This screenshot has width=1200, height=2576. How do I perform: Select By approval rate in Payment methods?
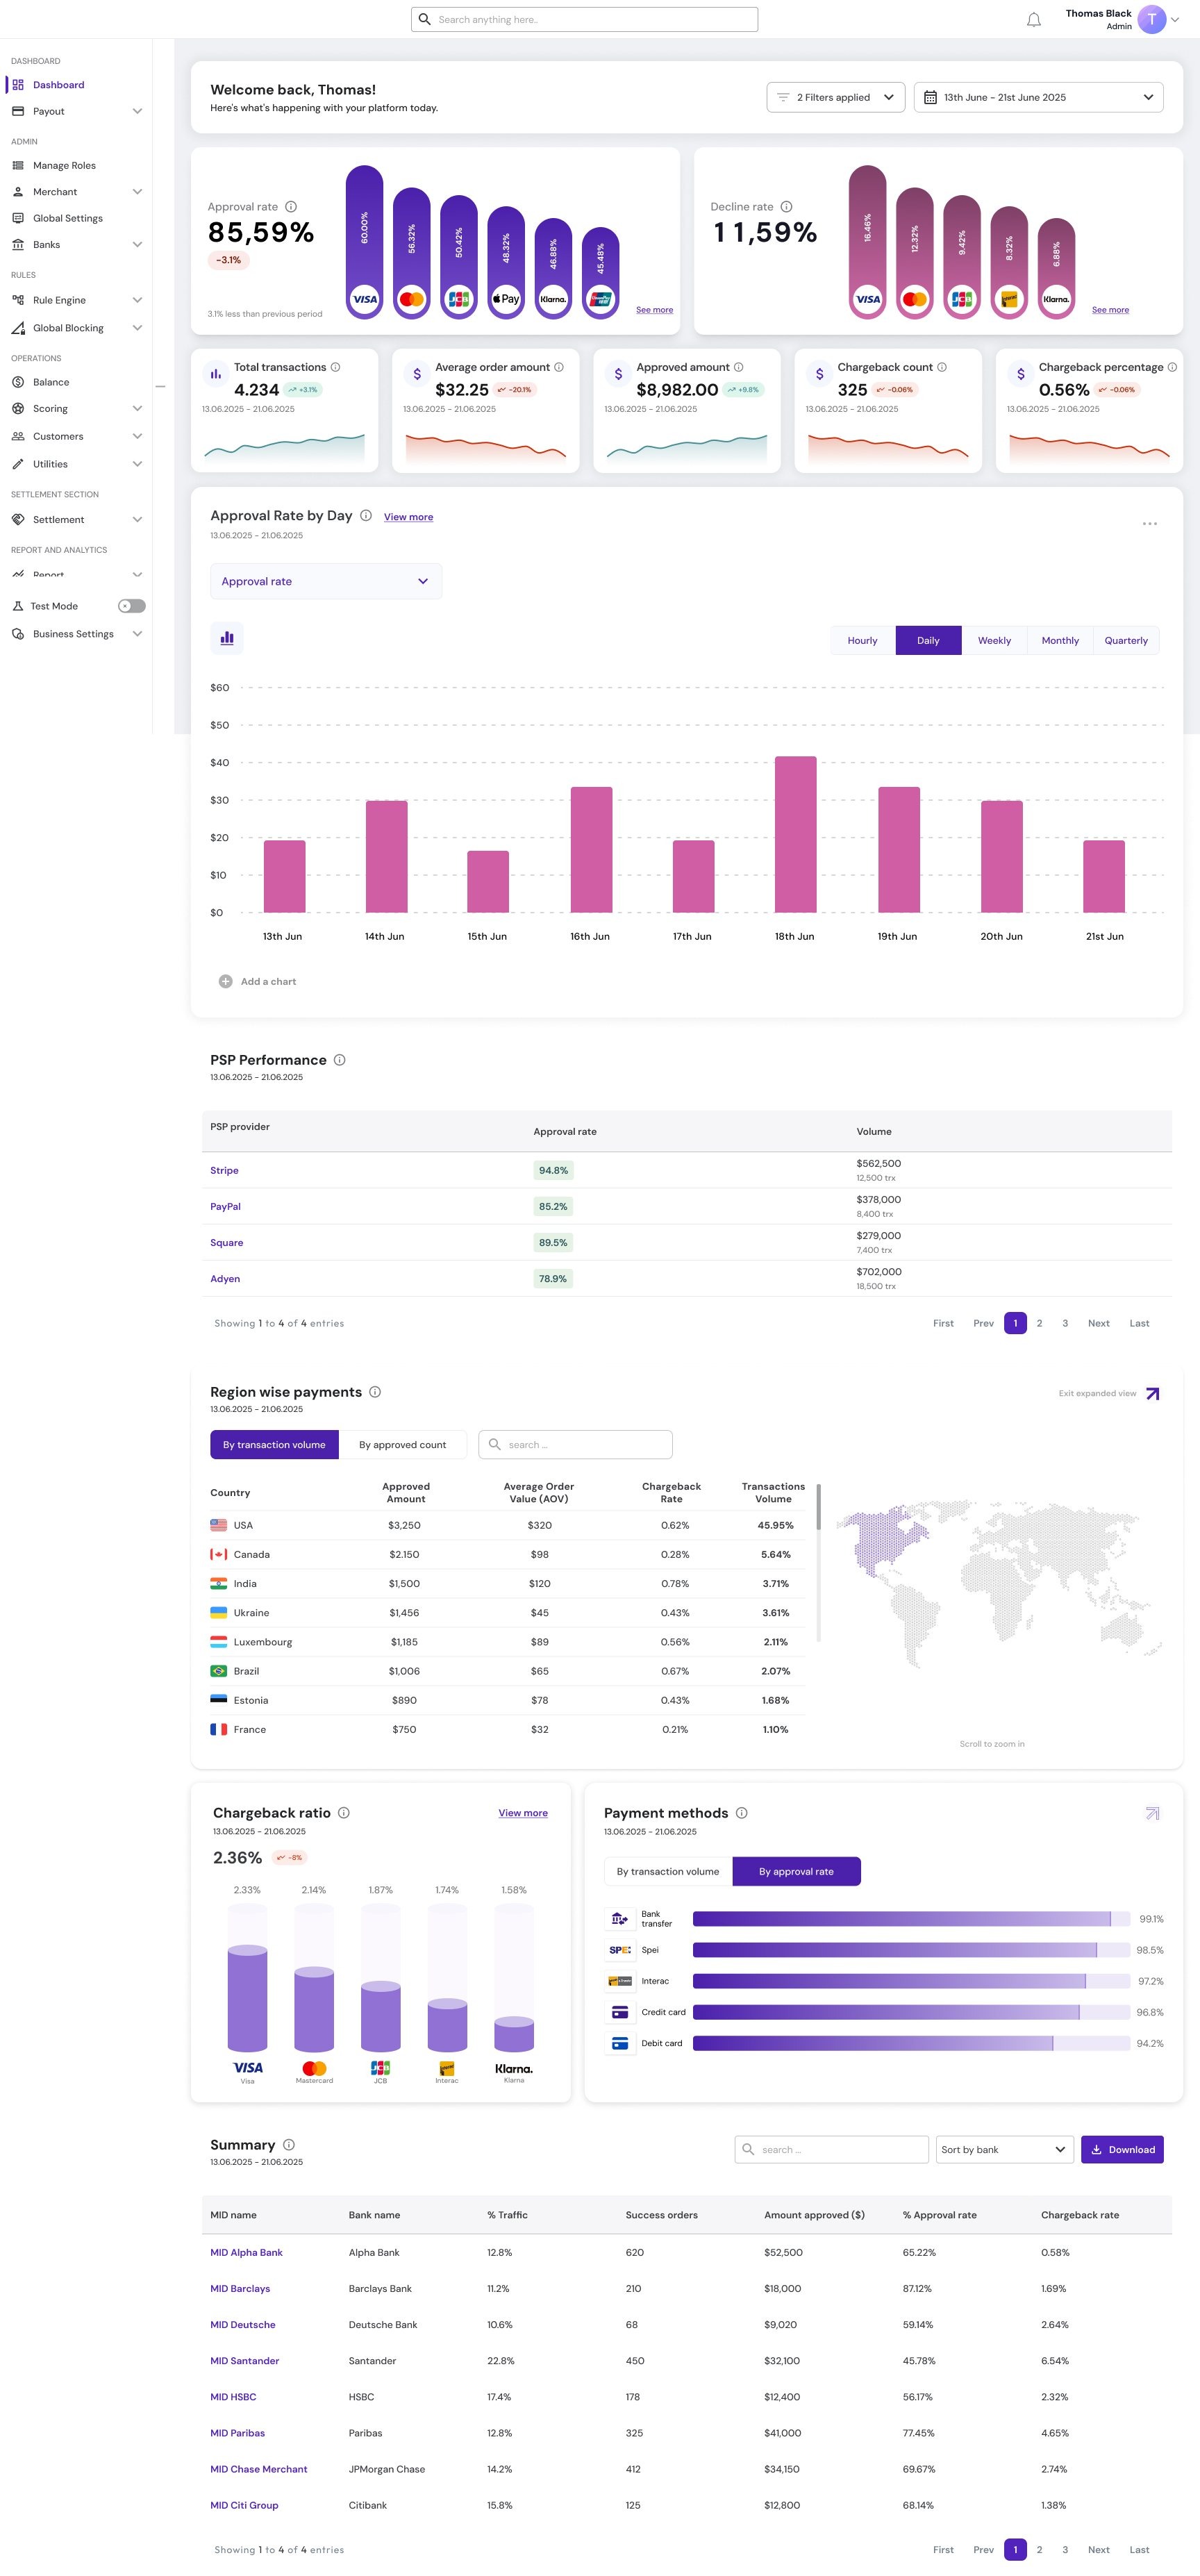coord(796,1872)
